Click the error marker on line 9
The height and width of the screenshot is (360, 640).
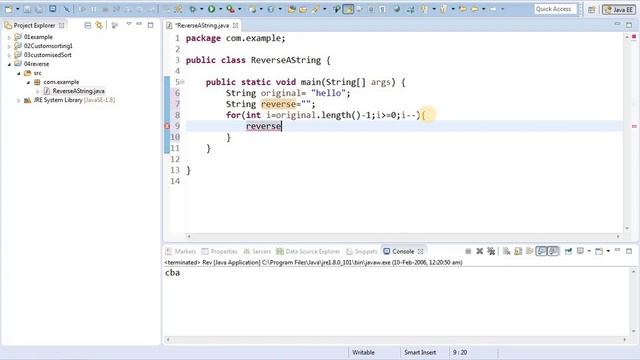click(167, 126)
